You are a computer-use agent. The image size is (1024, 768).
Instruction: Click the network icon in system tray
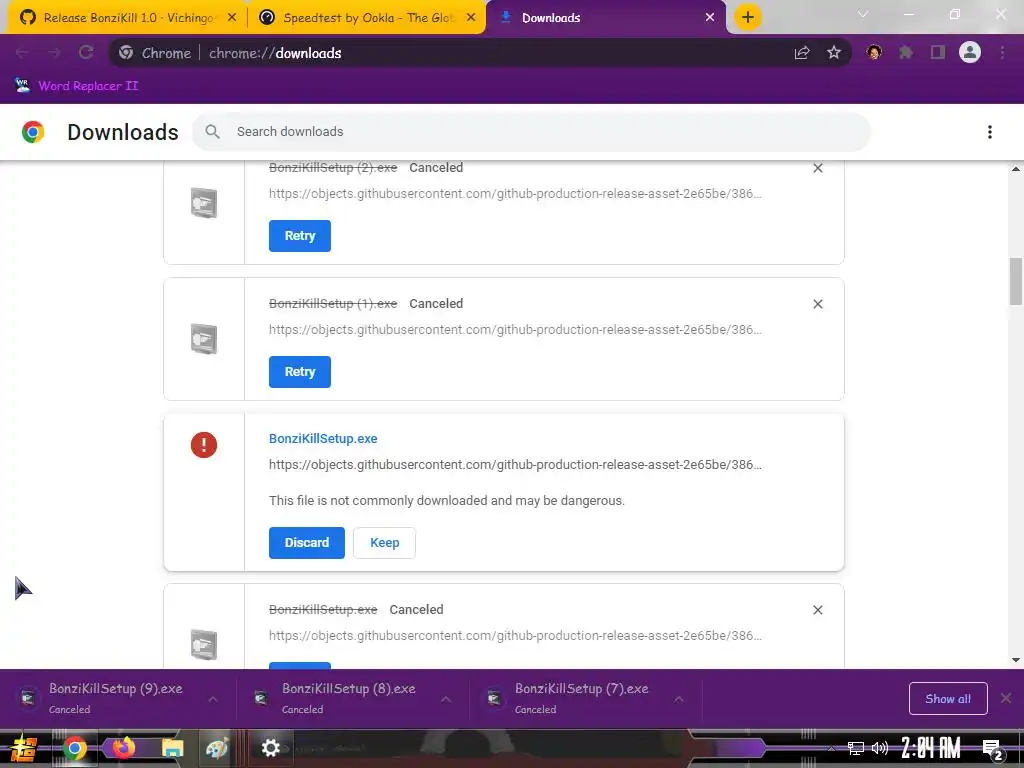point(856,748)
